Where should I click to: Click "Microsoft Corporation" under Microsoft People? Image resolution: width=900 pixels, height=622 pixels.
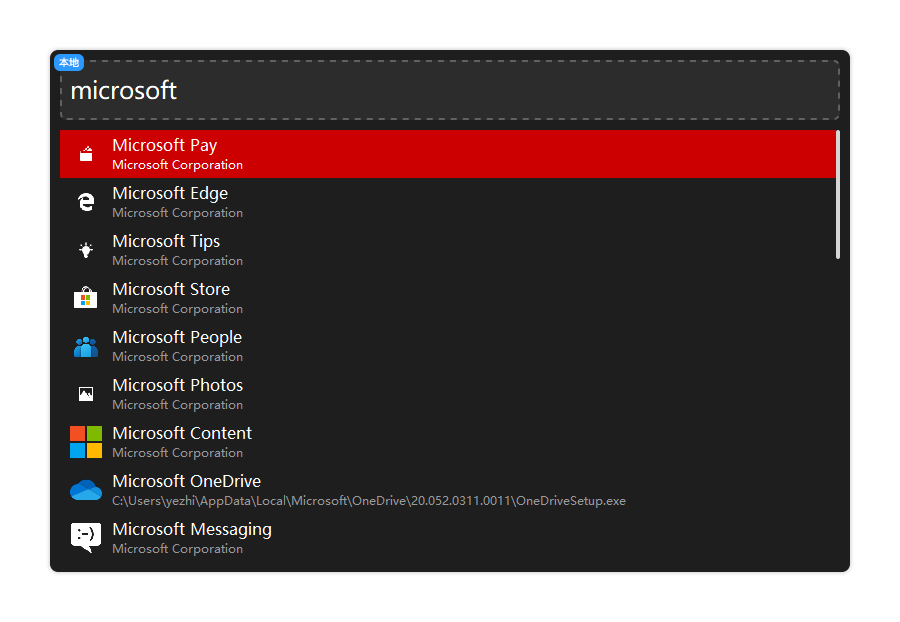click(x=177, y=357)
